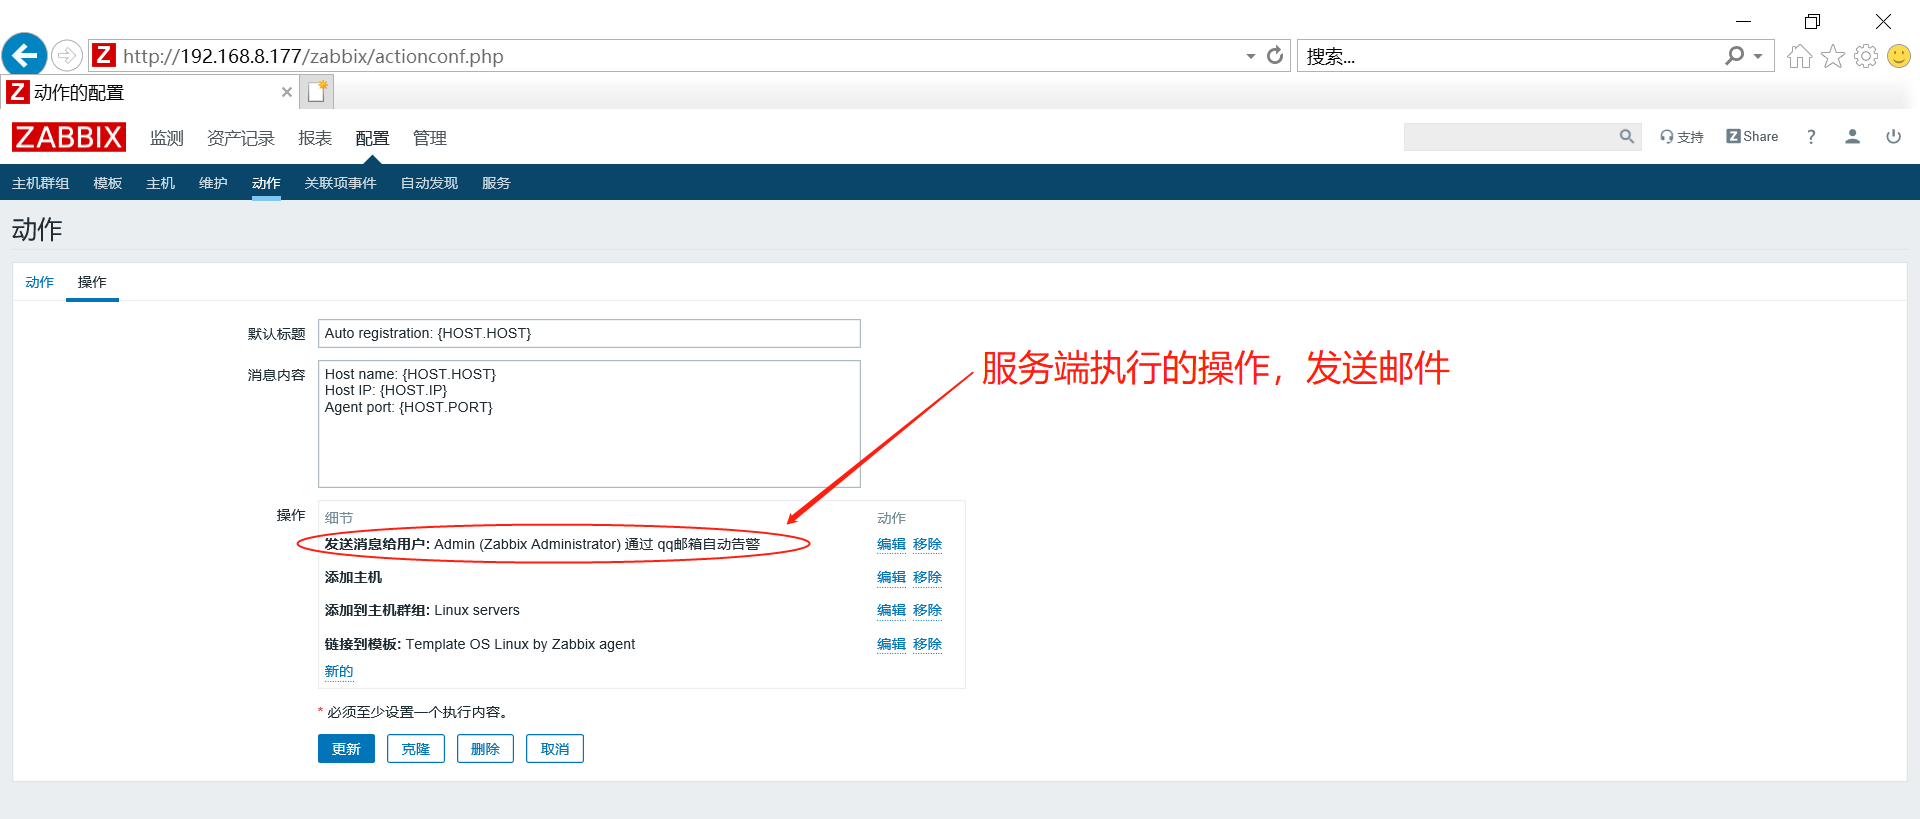Open the 报表 menu
This screenshot has height=819, width=1920.
[315, 138]
